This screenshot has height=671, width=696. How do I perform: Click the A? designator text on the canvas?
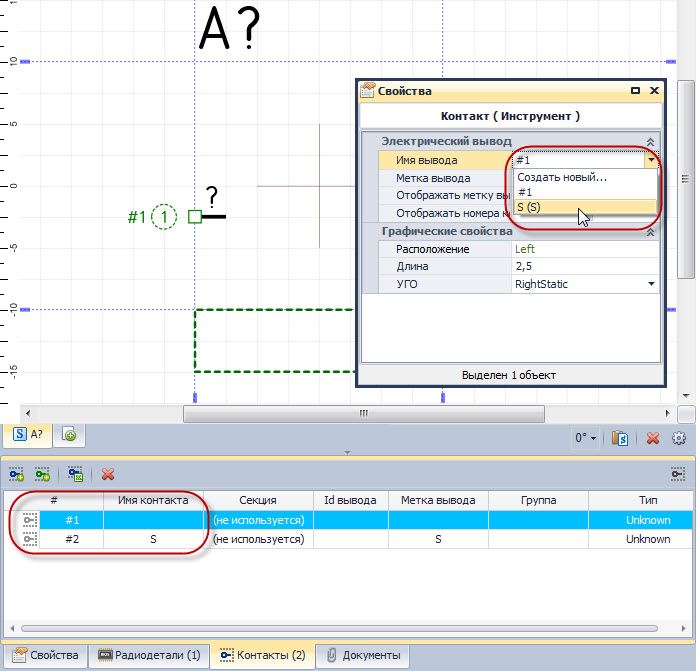[x=229, y=28]
